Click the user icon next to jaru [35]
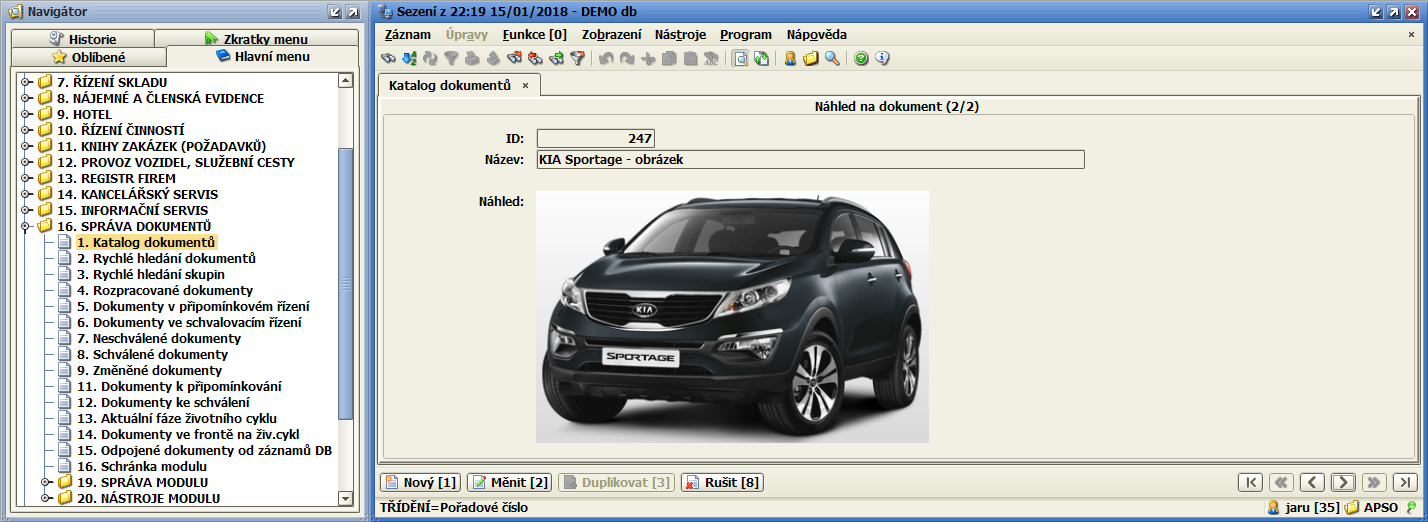The width and height of the screenshot is (1428, 522). pos(1274,507)
